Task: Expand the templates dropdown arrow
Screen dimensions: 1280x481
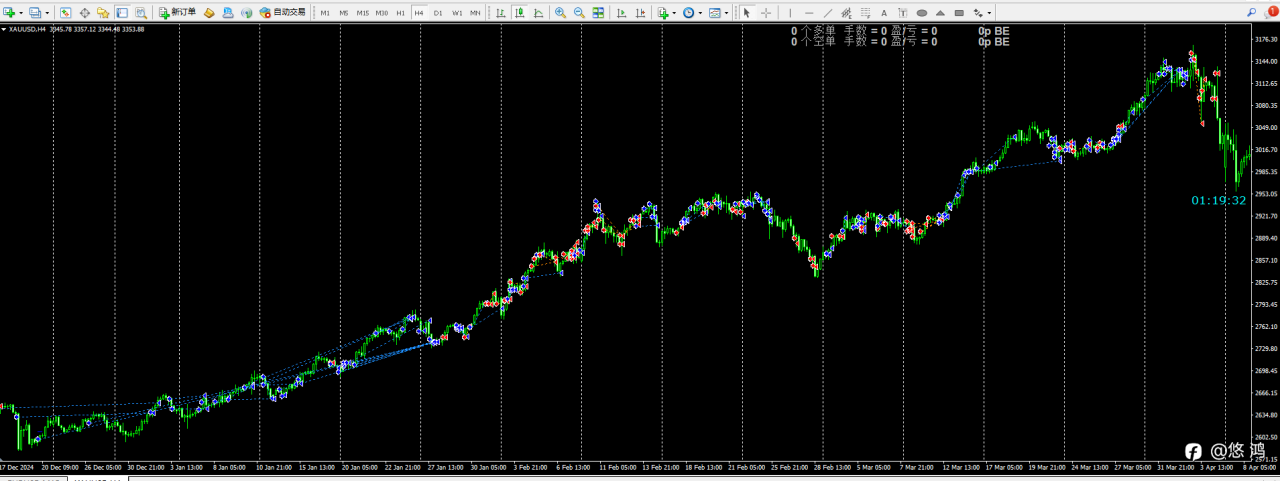Action: [x=727, y=13]
